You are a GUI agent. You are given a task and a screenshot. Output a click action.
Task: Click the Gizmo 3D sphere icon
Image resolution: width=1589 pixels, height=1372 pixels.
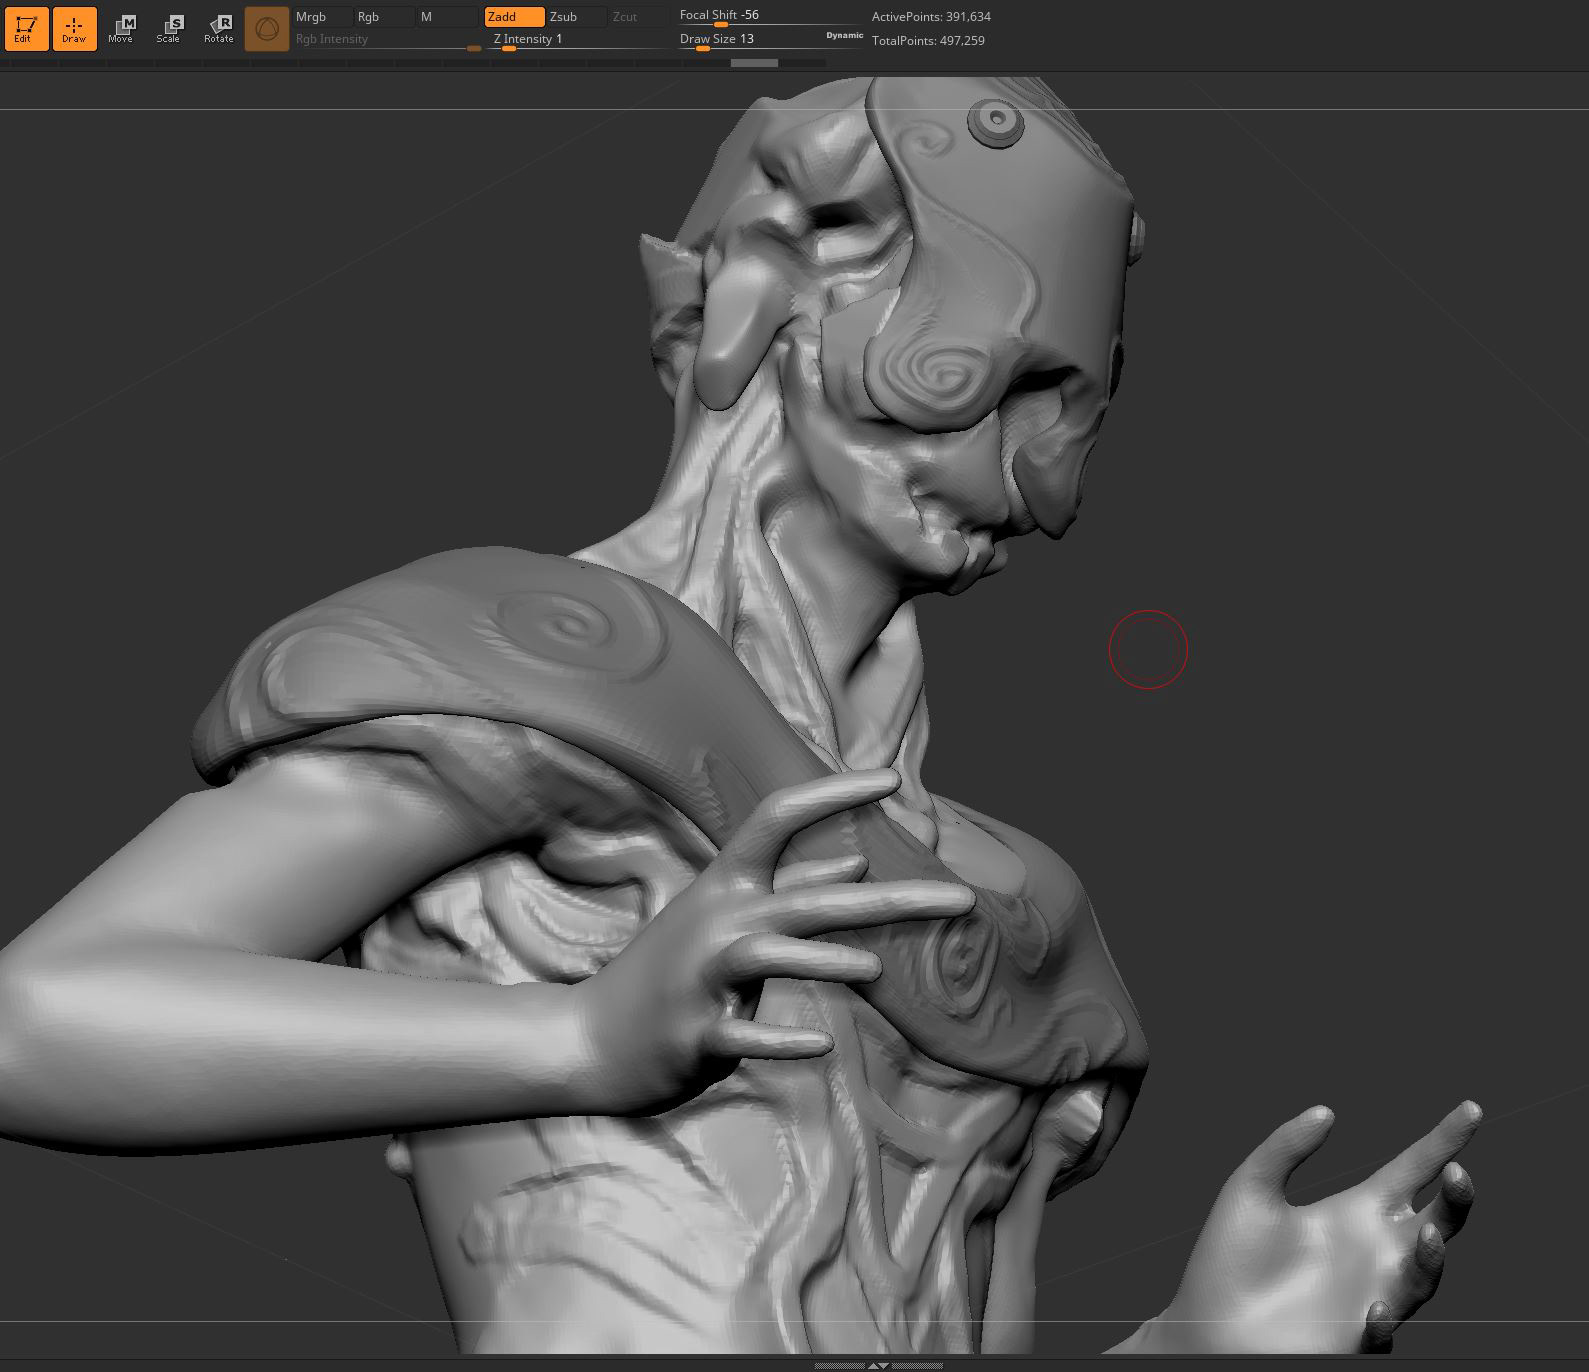266,29
